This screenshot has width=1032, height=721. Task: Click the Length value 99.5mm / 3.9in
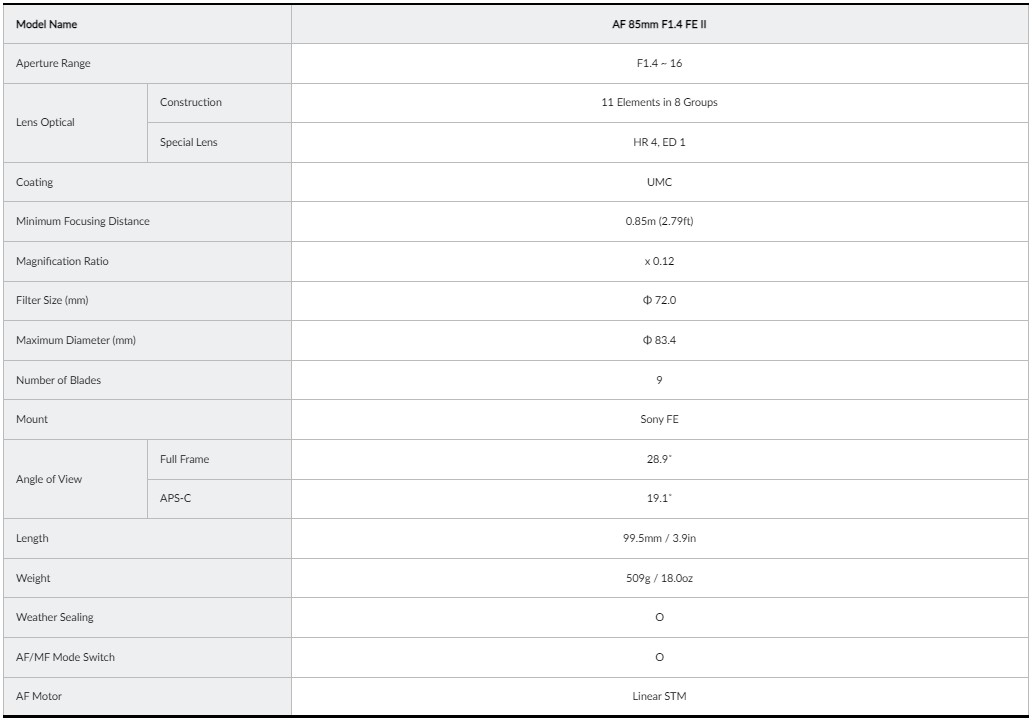click(x=659, y=538)
